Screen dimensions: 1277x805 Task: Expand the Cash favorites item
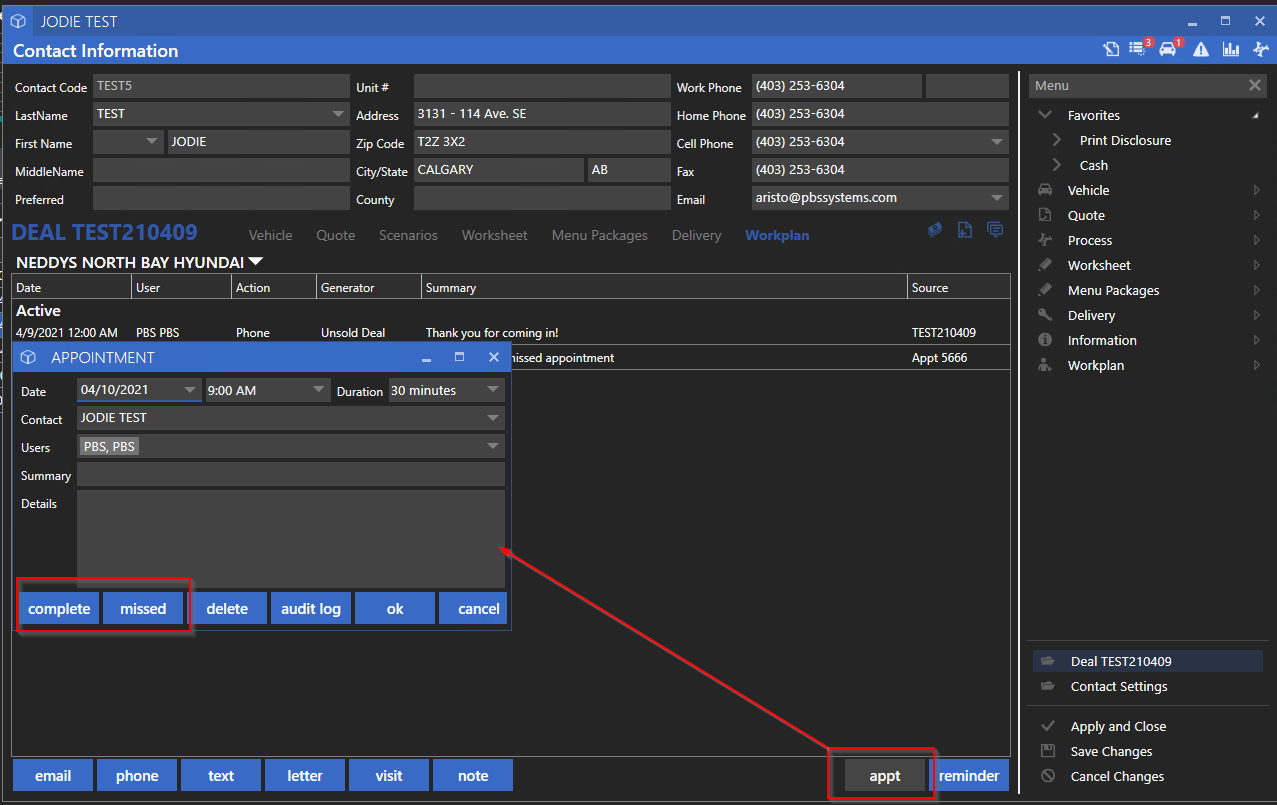click(x=1058, y=165)
